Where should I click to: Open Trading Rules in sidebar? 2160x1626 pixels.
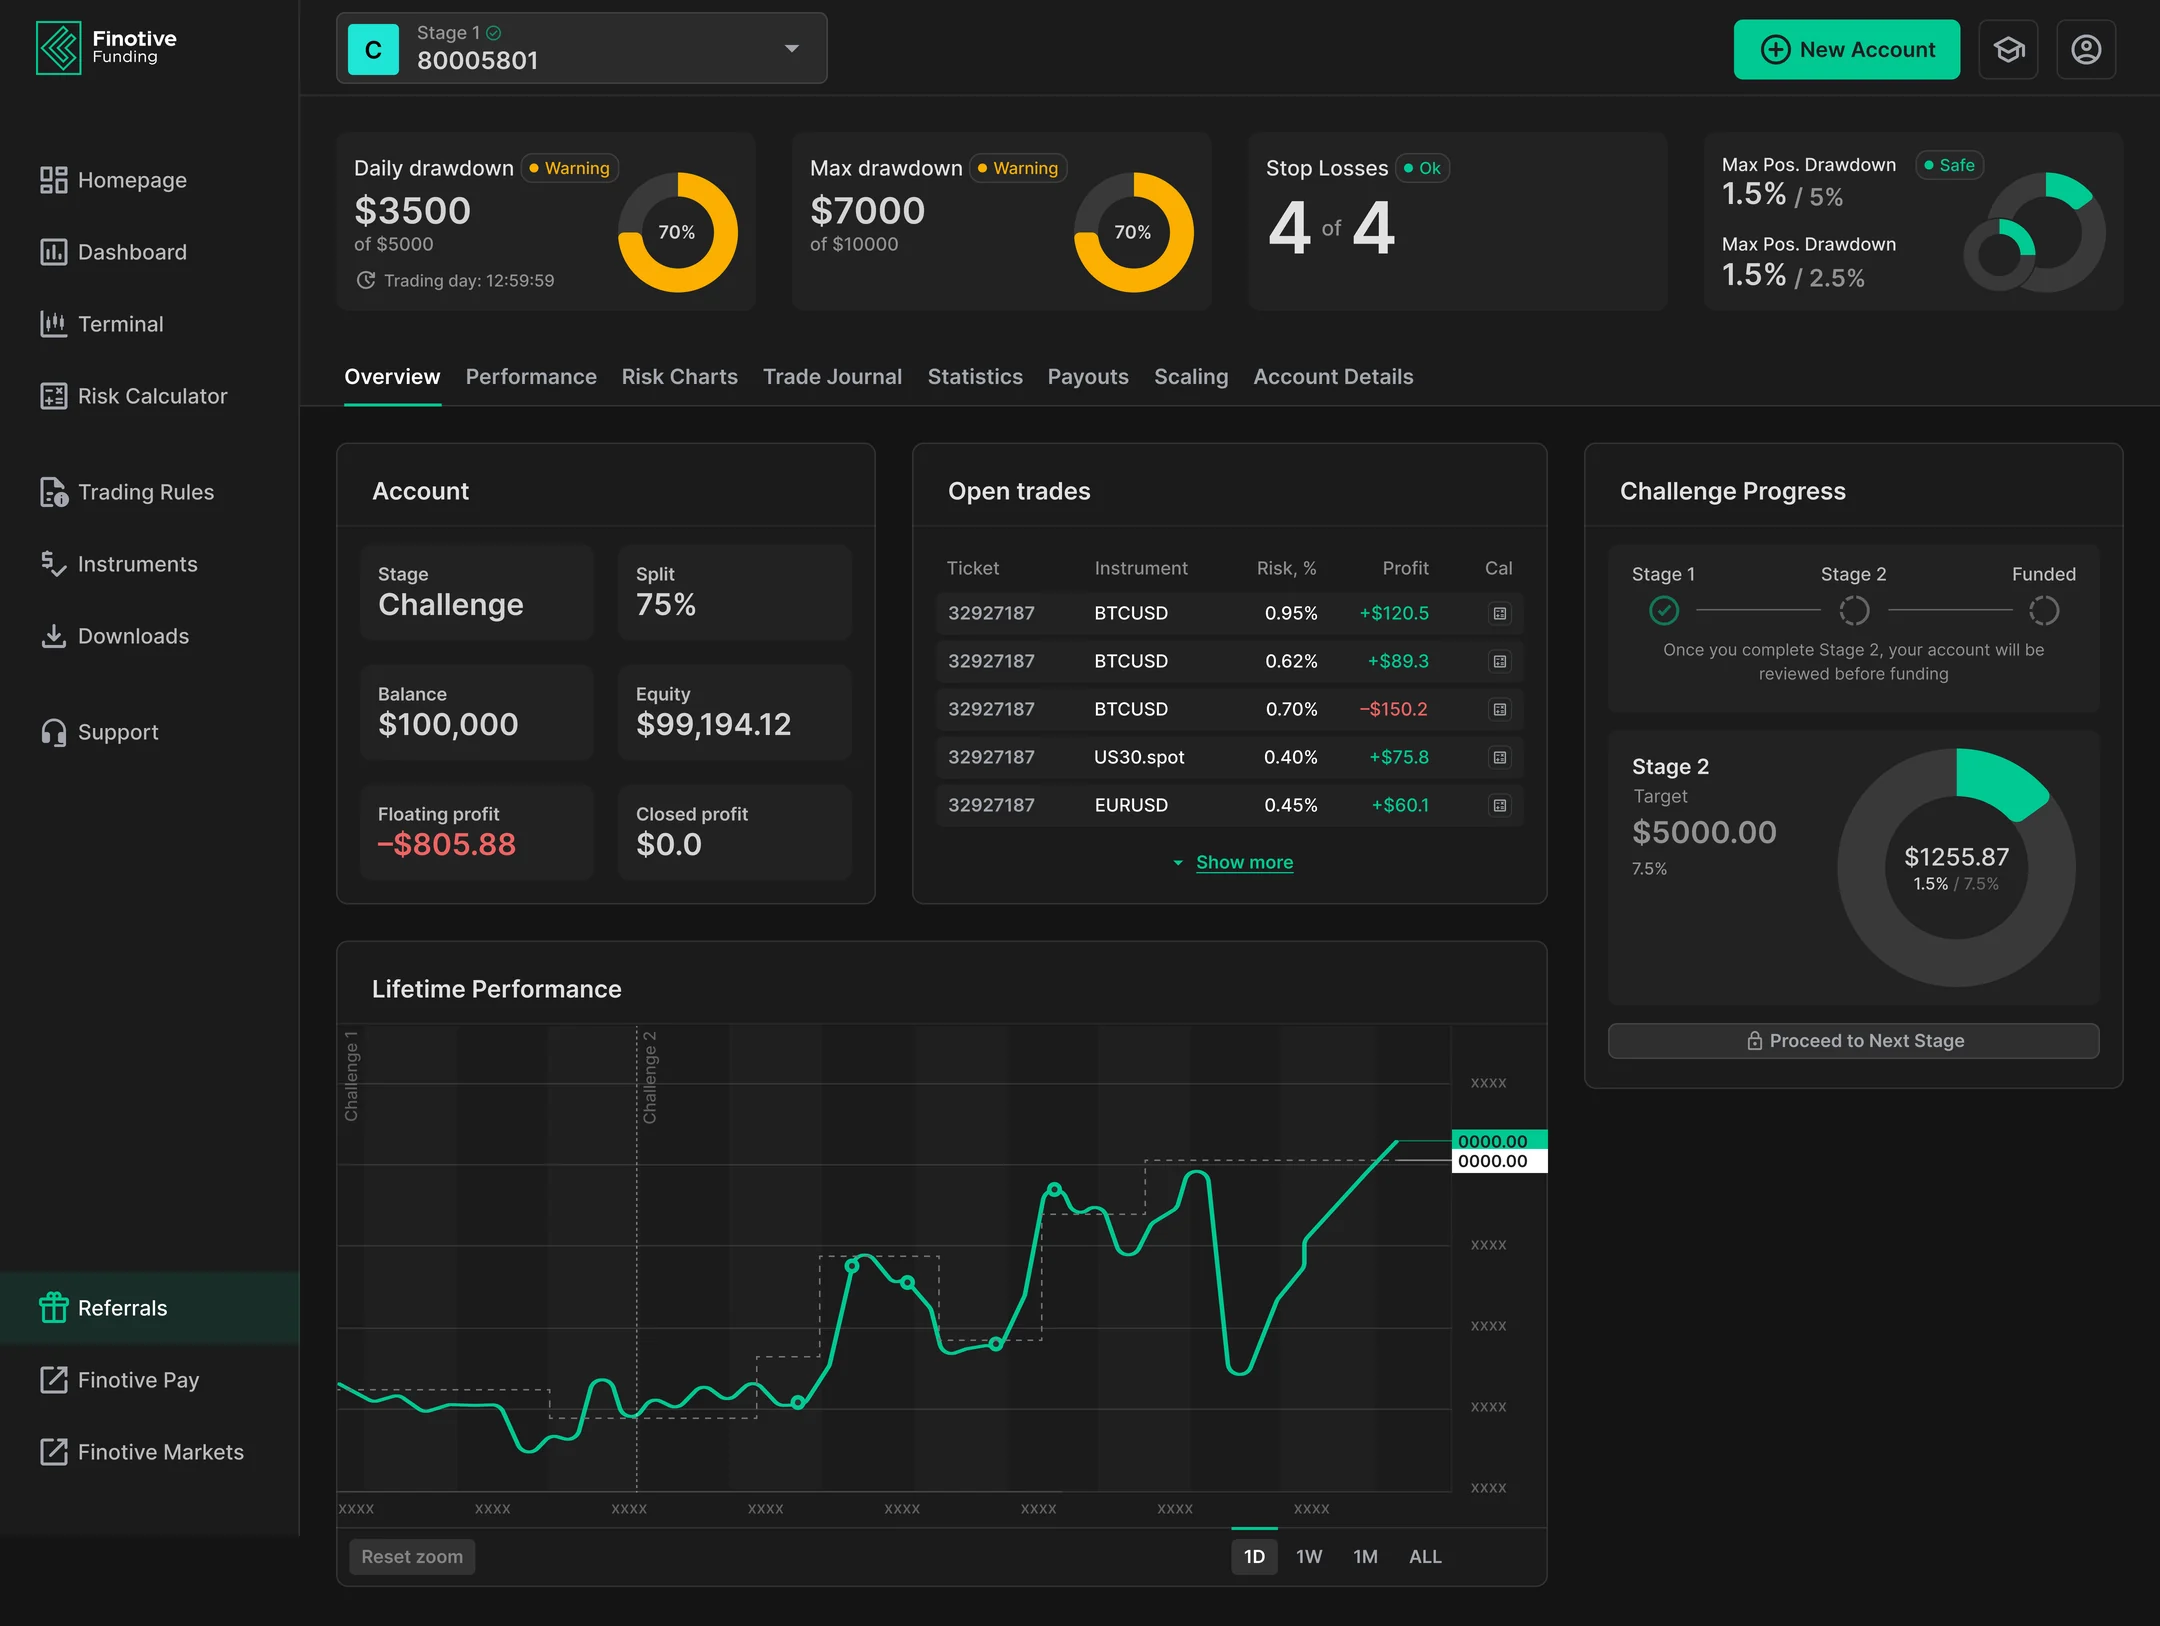point(126,492)
